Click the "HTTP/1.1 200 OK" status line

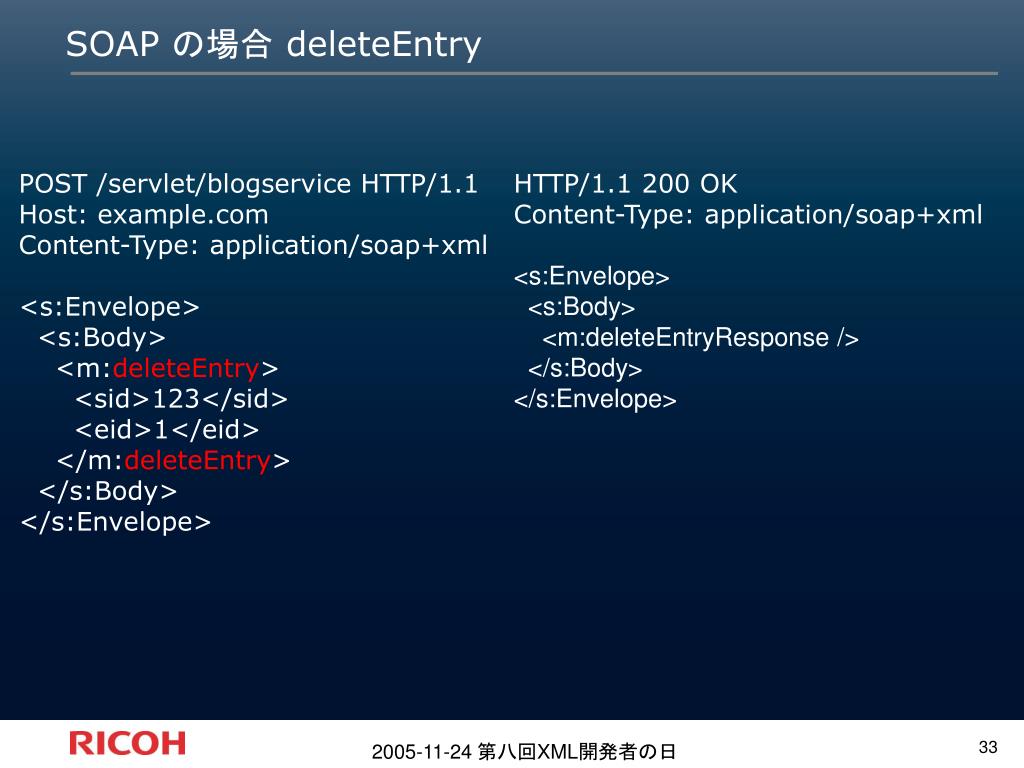626,184
